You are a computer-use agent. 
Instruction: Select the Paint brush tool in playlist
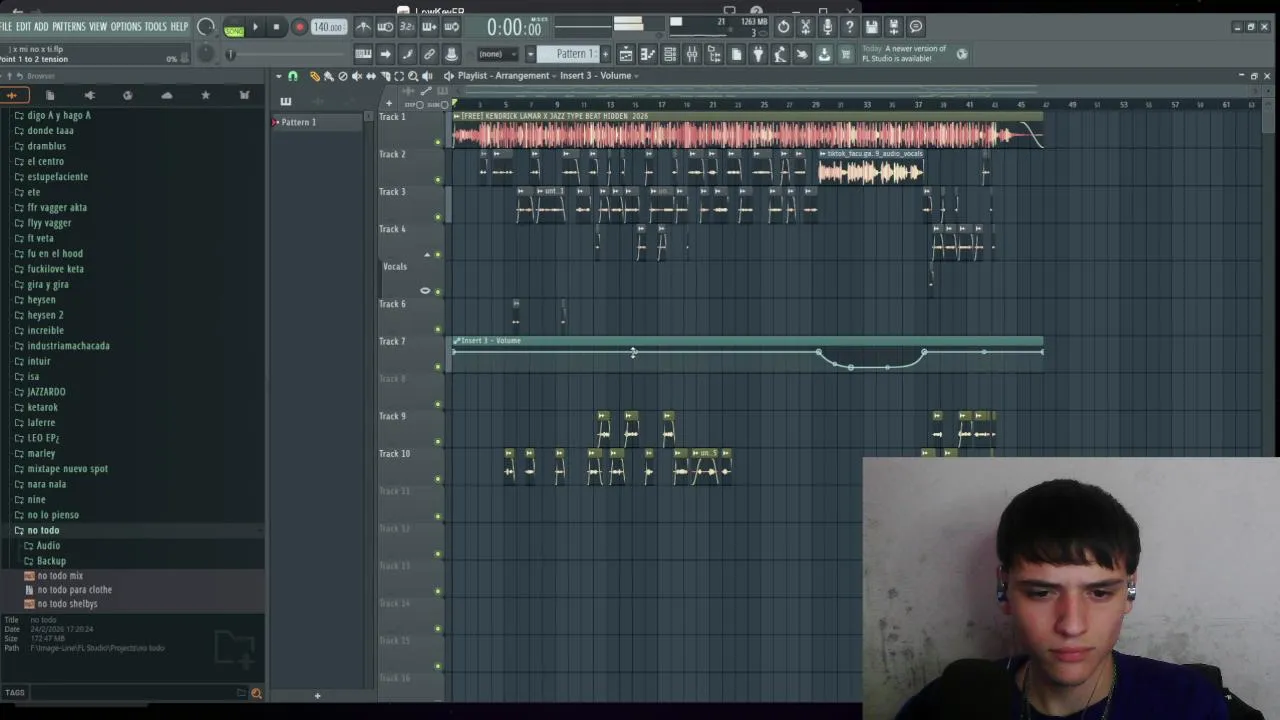pos(328,76)
